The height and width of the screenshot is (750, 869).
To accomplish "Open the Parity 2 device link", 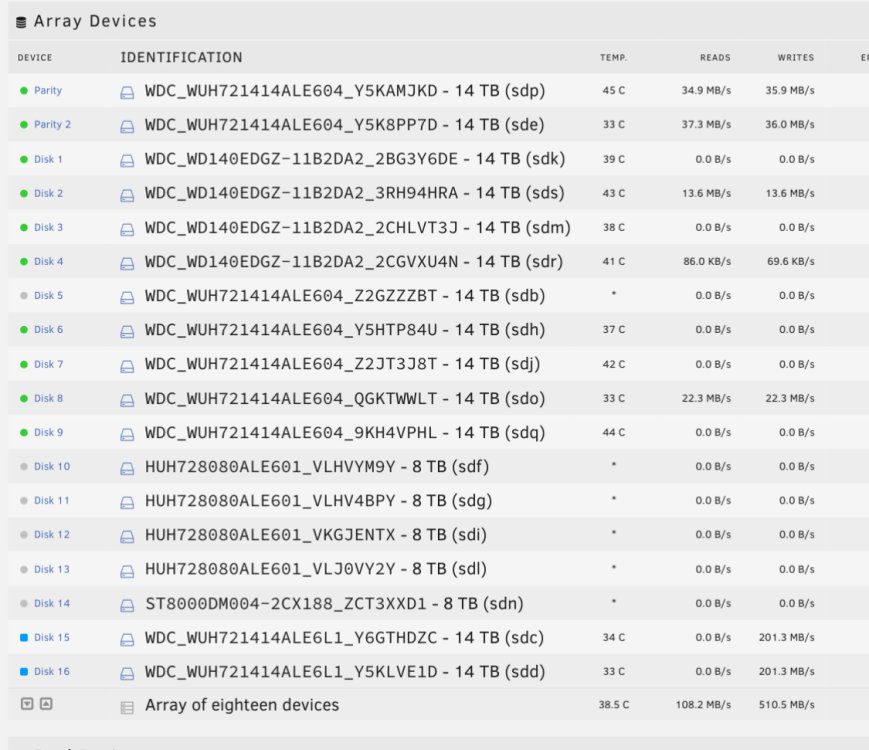I will [53, 125].
